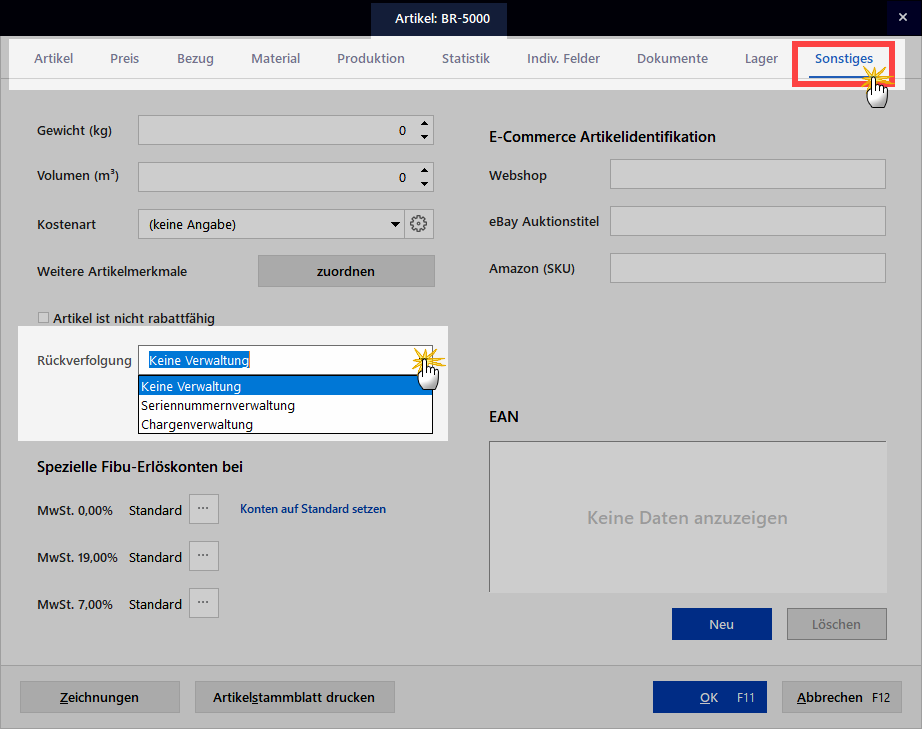This screenshot has height=729, width=922.
Task: Click ellipsis button for MwSt. 19,00%
Action: [x=203, y=556]
